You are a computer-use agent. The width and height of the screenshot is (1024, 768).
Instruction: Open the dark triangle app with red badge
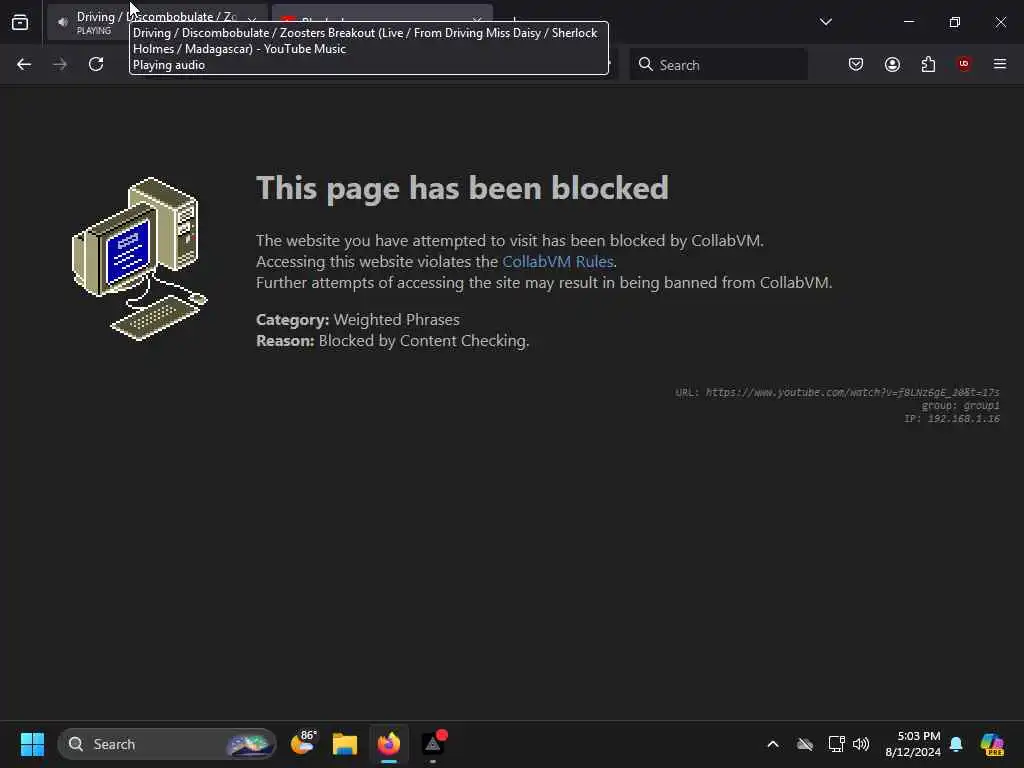[x=434, y=743]
